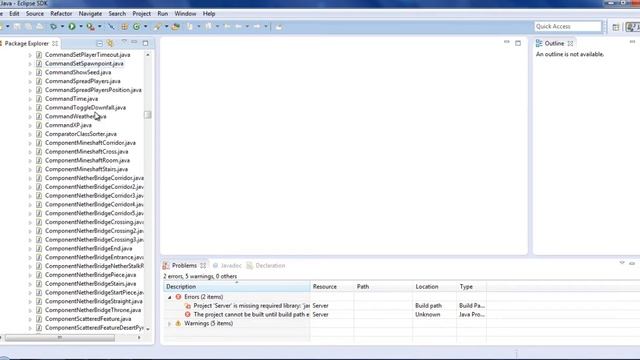Select CommandToggleDownfall.java in the tree
Image resolution: width=640 pixels, height=360 pixels.
click(x=85, y=108)
